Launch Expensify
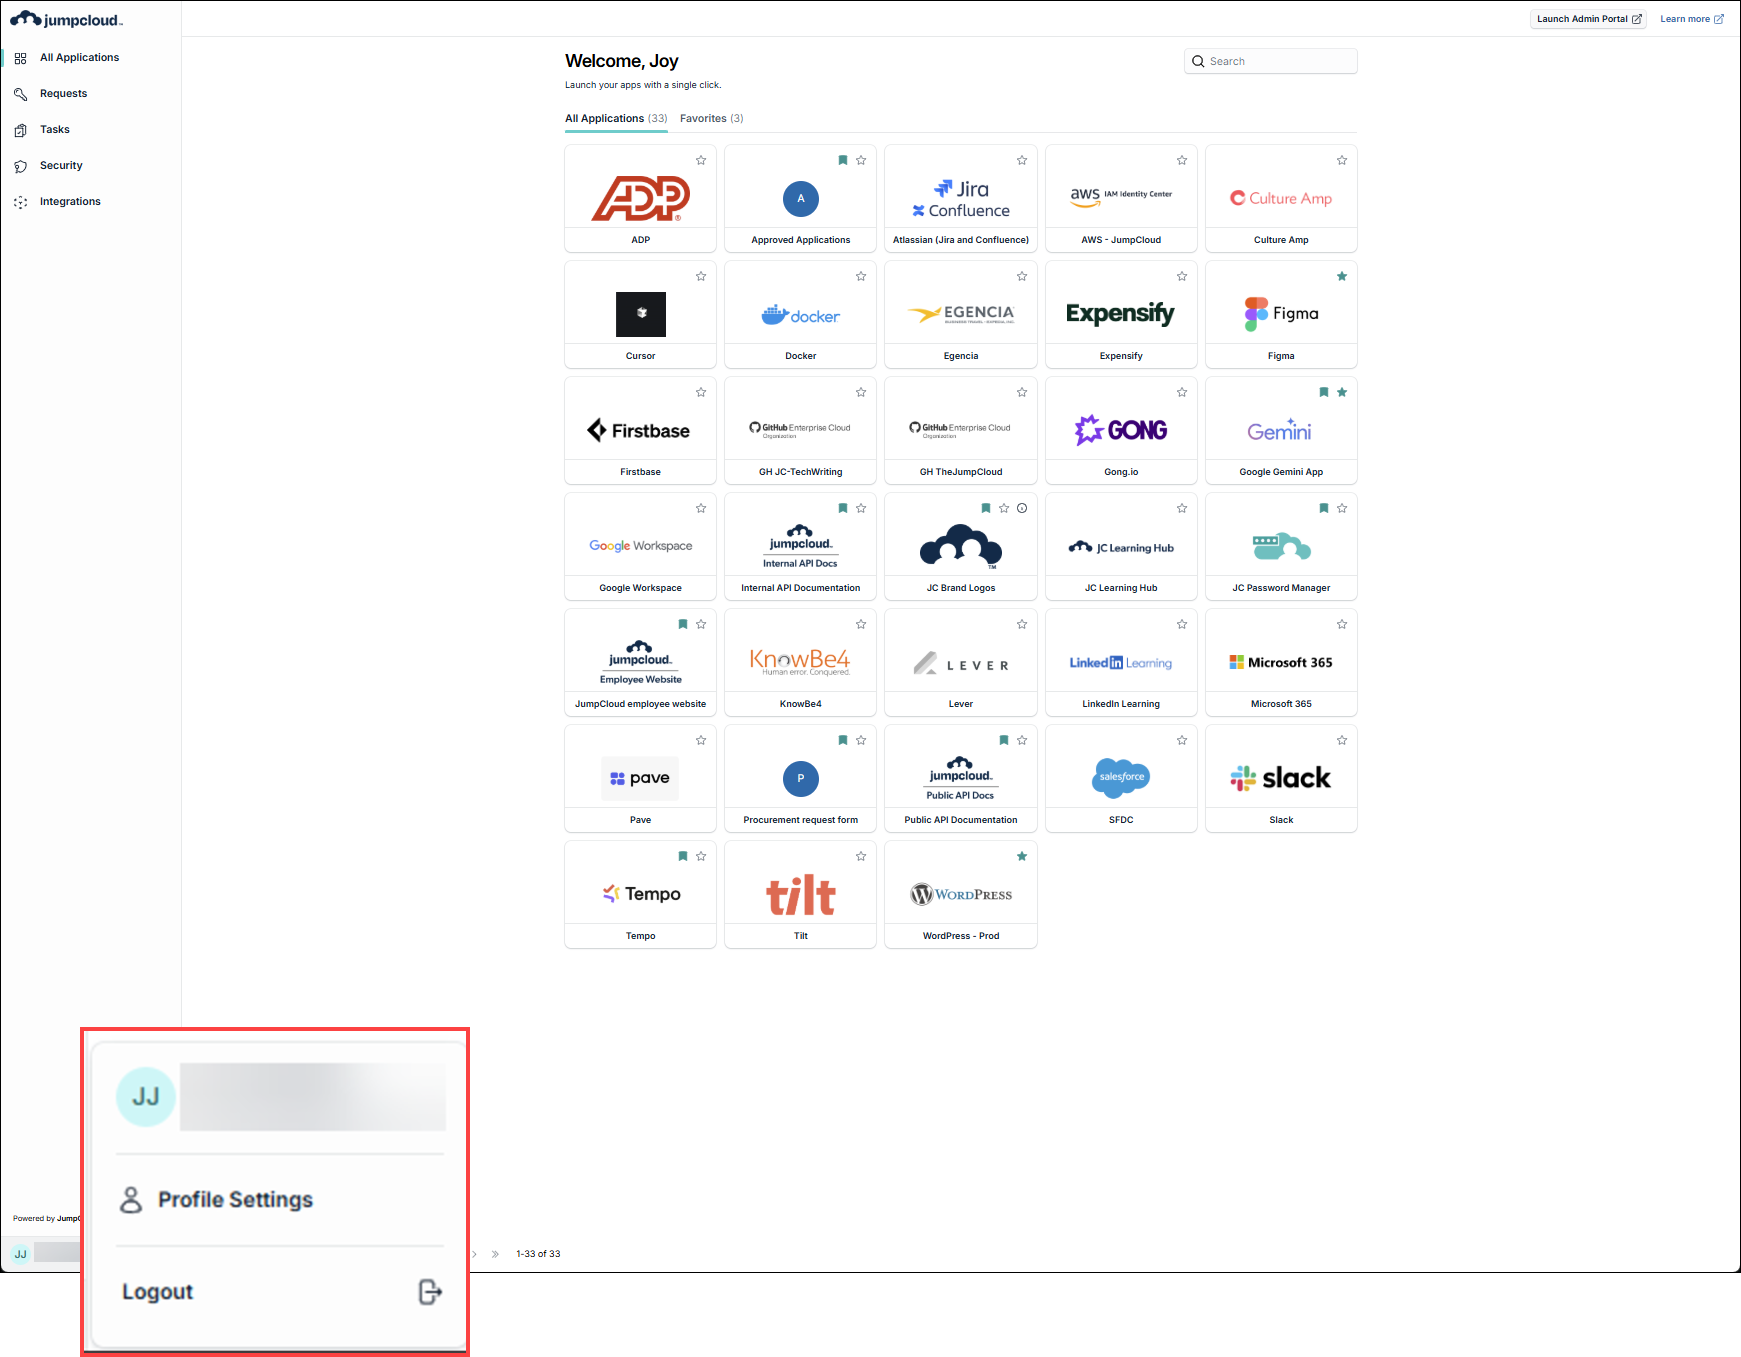The height and width of the screenshot is (1357, 1741). [x=1121, y=315]
